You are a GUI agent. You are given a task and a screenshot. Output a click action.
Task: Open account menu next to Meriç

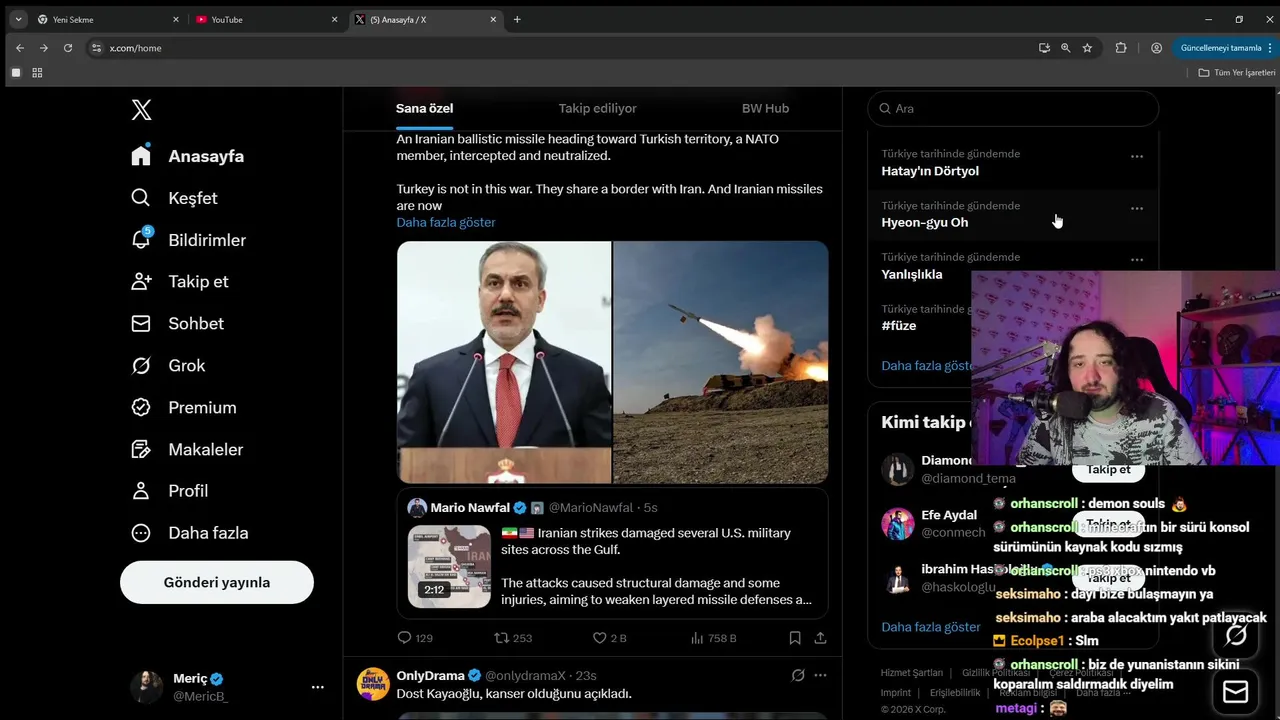(317, 687)
